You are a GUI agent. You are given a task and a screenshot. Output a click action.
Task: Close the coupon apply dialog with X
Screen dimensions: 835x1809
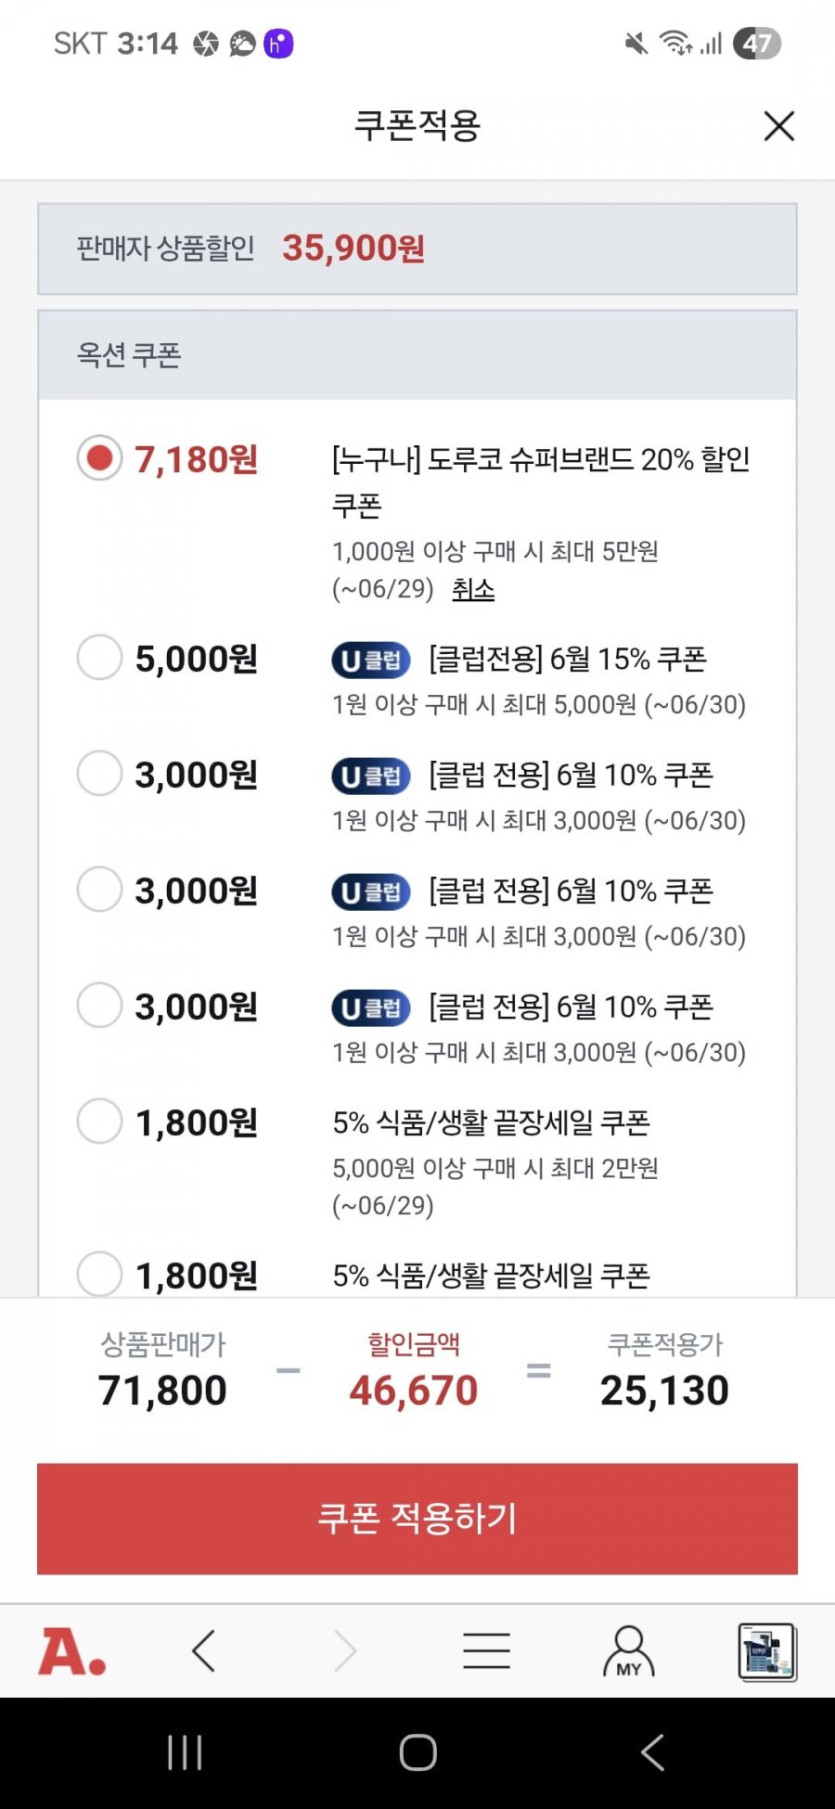tap(779, 126)
